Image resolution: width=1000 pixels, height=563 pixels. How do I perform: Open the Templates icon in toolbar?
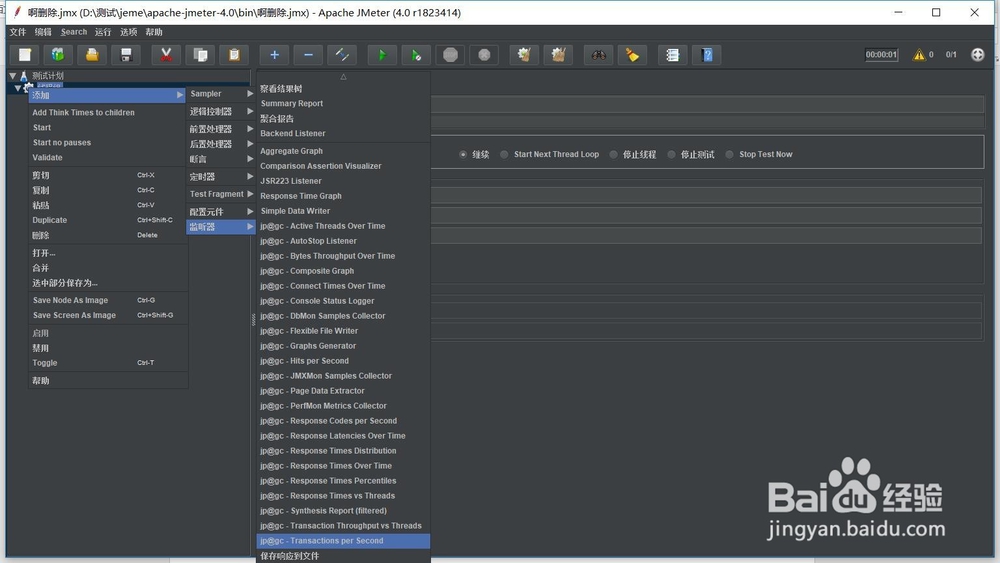tap(58, 55)
